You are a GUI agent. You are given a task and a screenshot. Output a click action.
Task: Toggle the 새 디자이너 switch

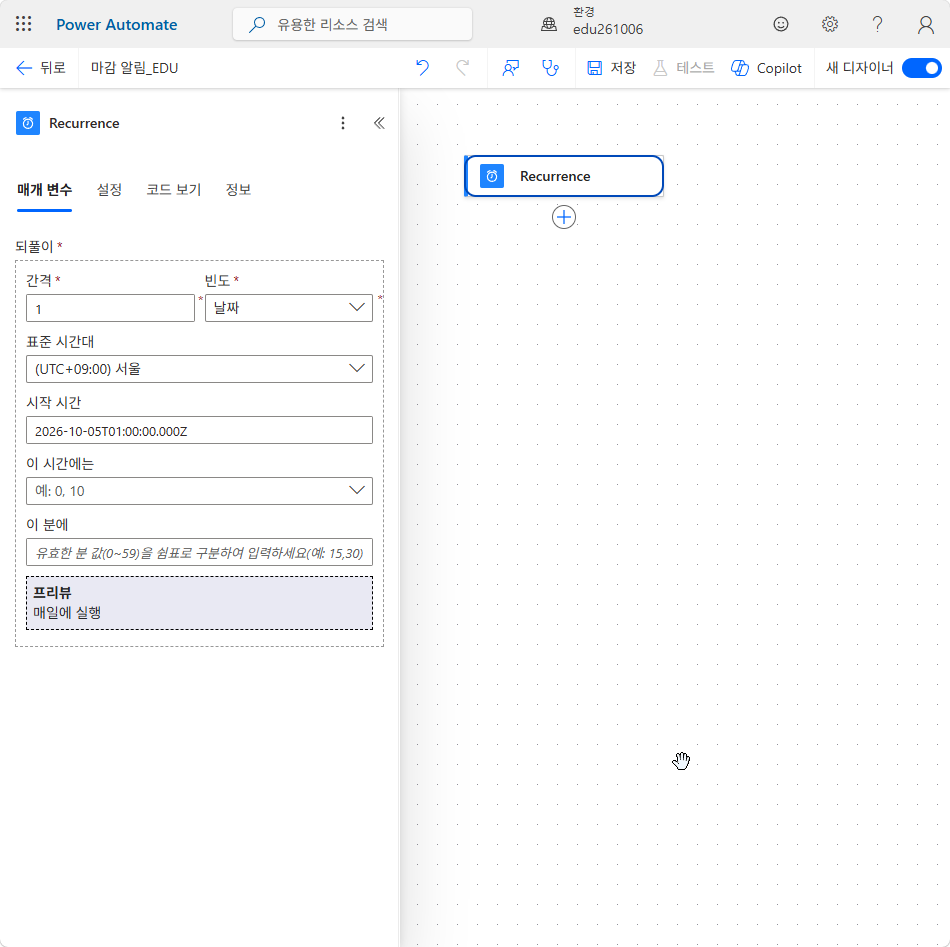[x=921, y=68]
